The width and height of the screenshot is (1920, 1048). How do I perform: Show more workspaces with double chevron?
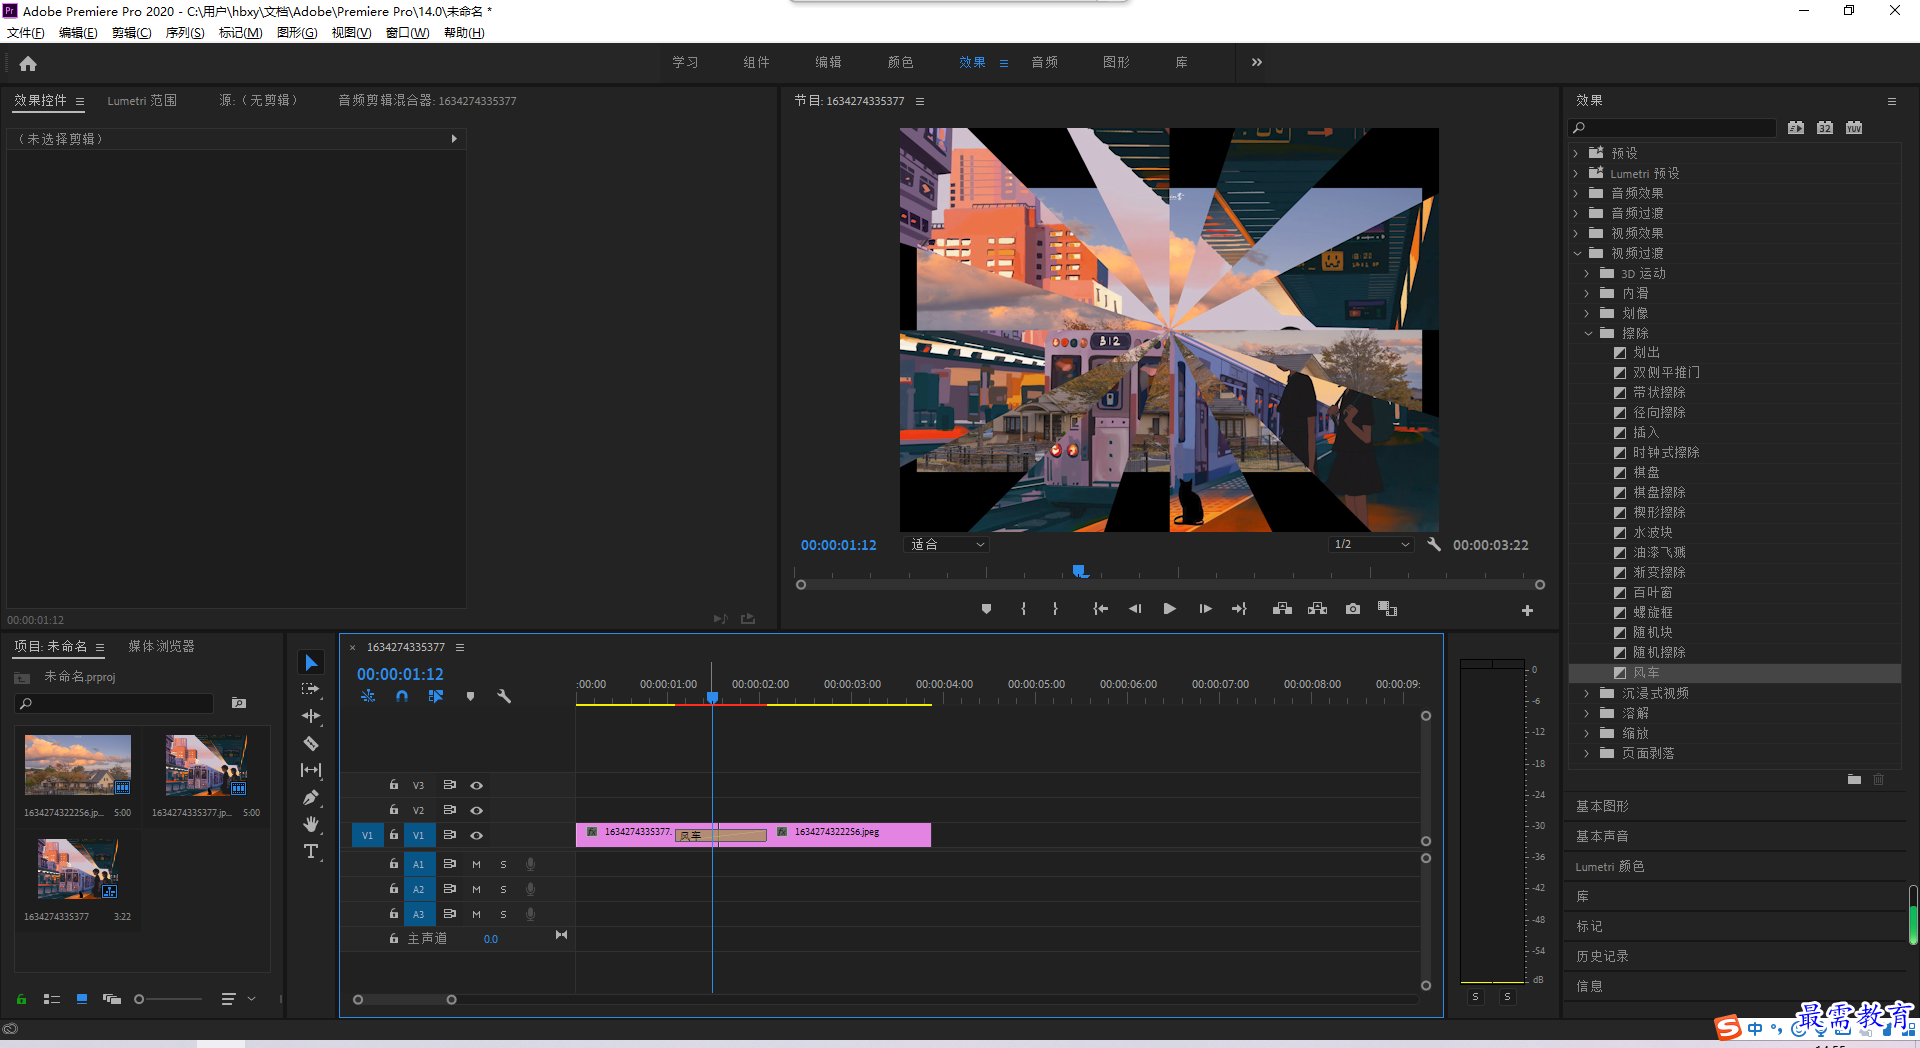1257,62
